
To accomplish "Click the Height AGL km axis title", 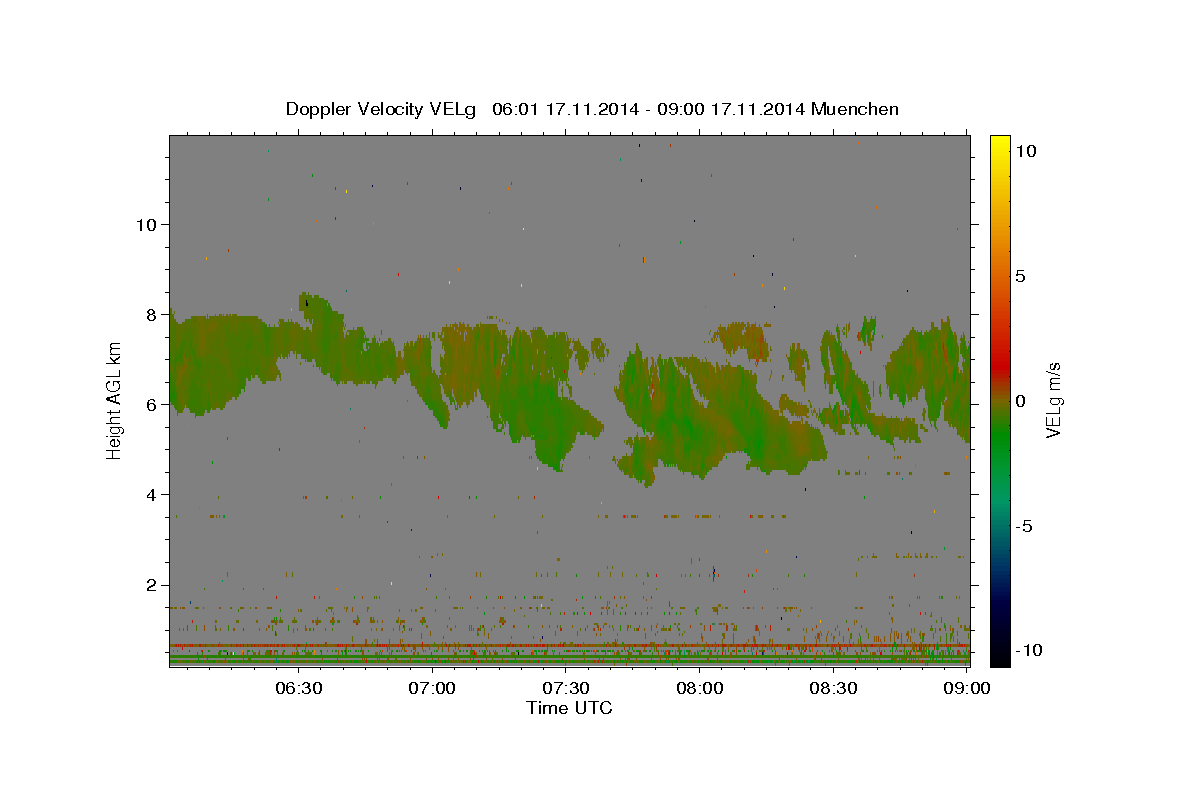I will click(114, 401).
